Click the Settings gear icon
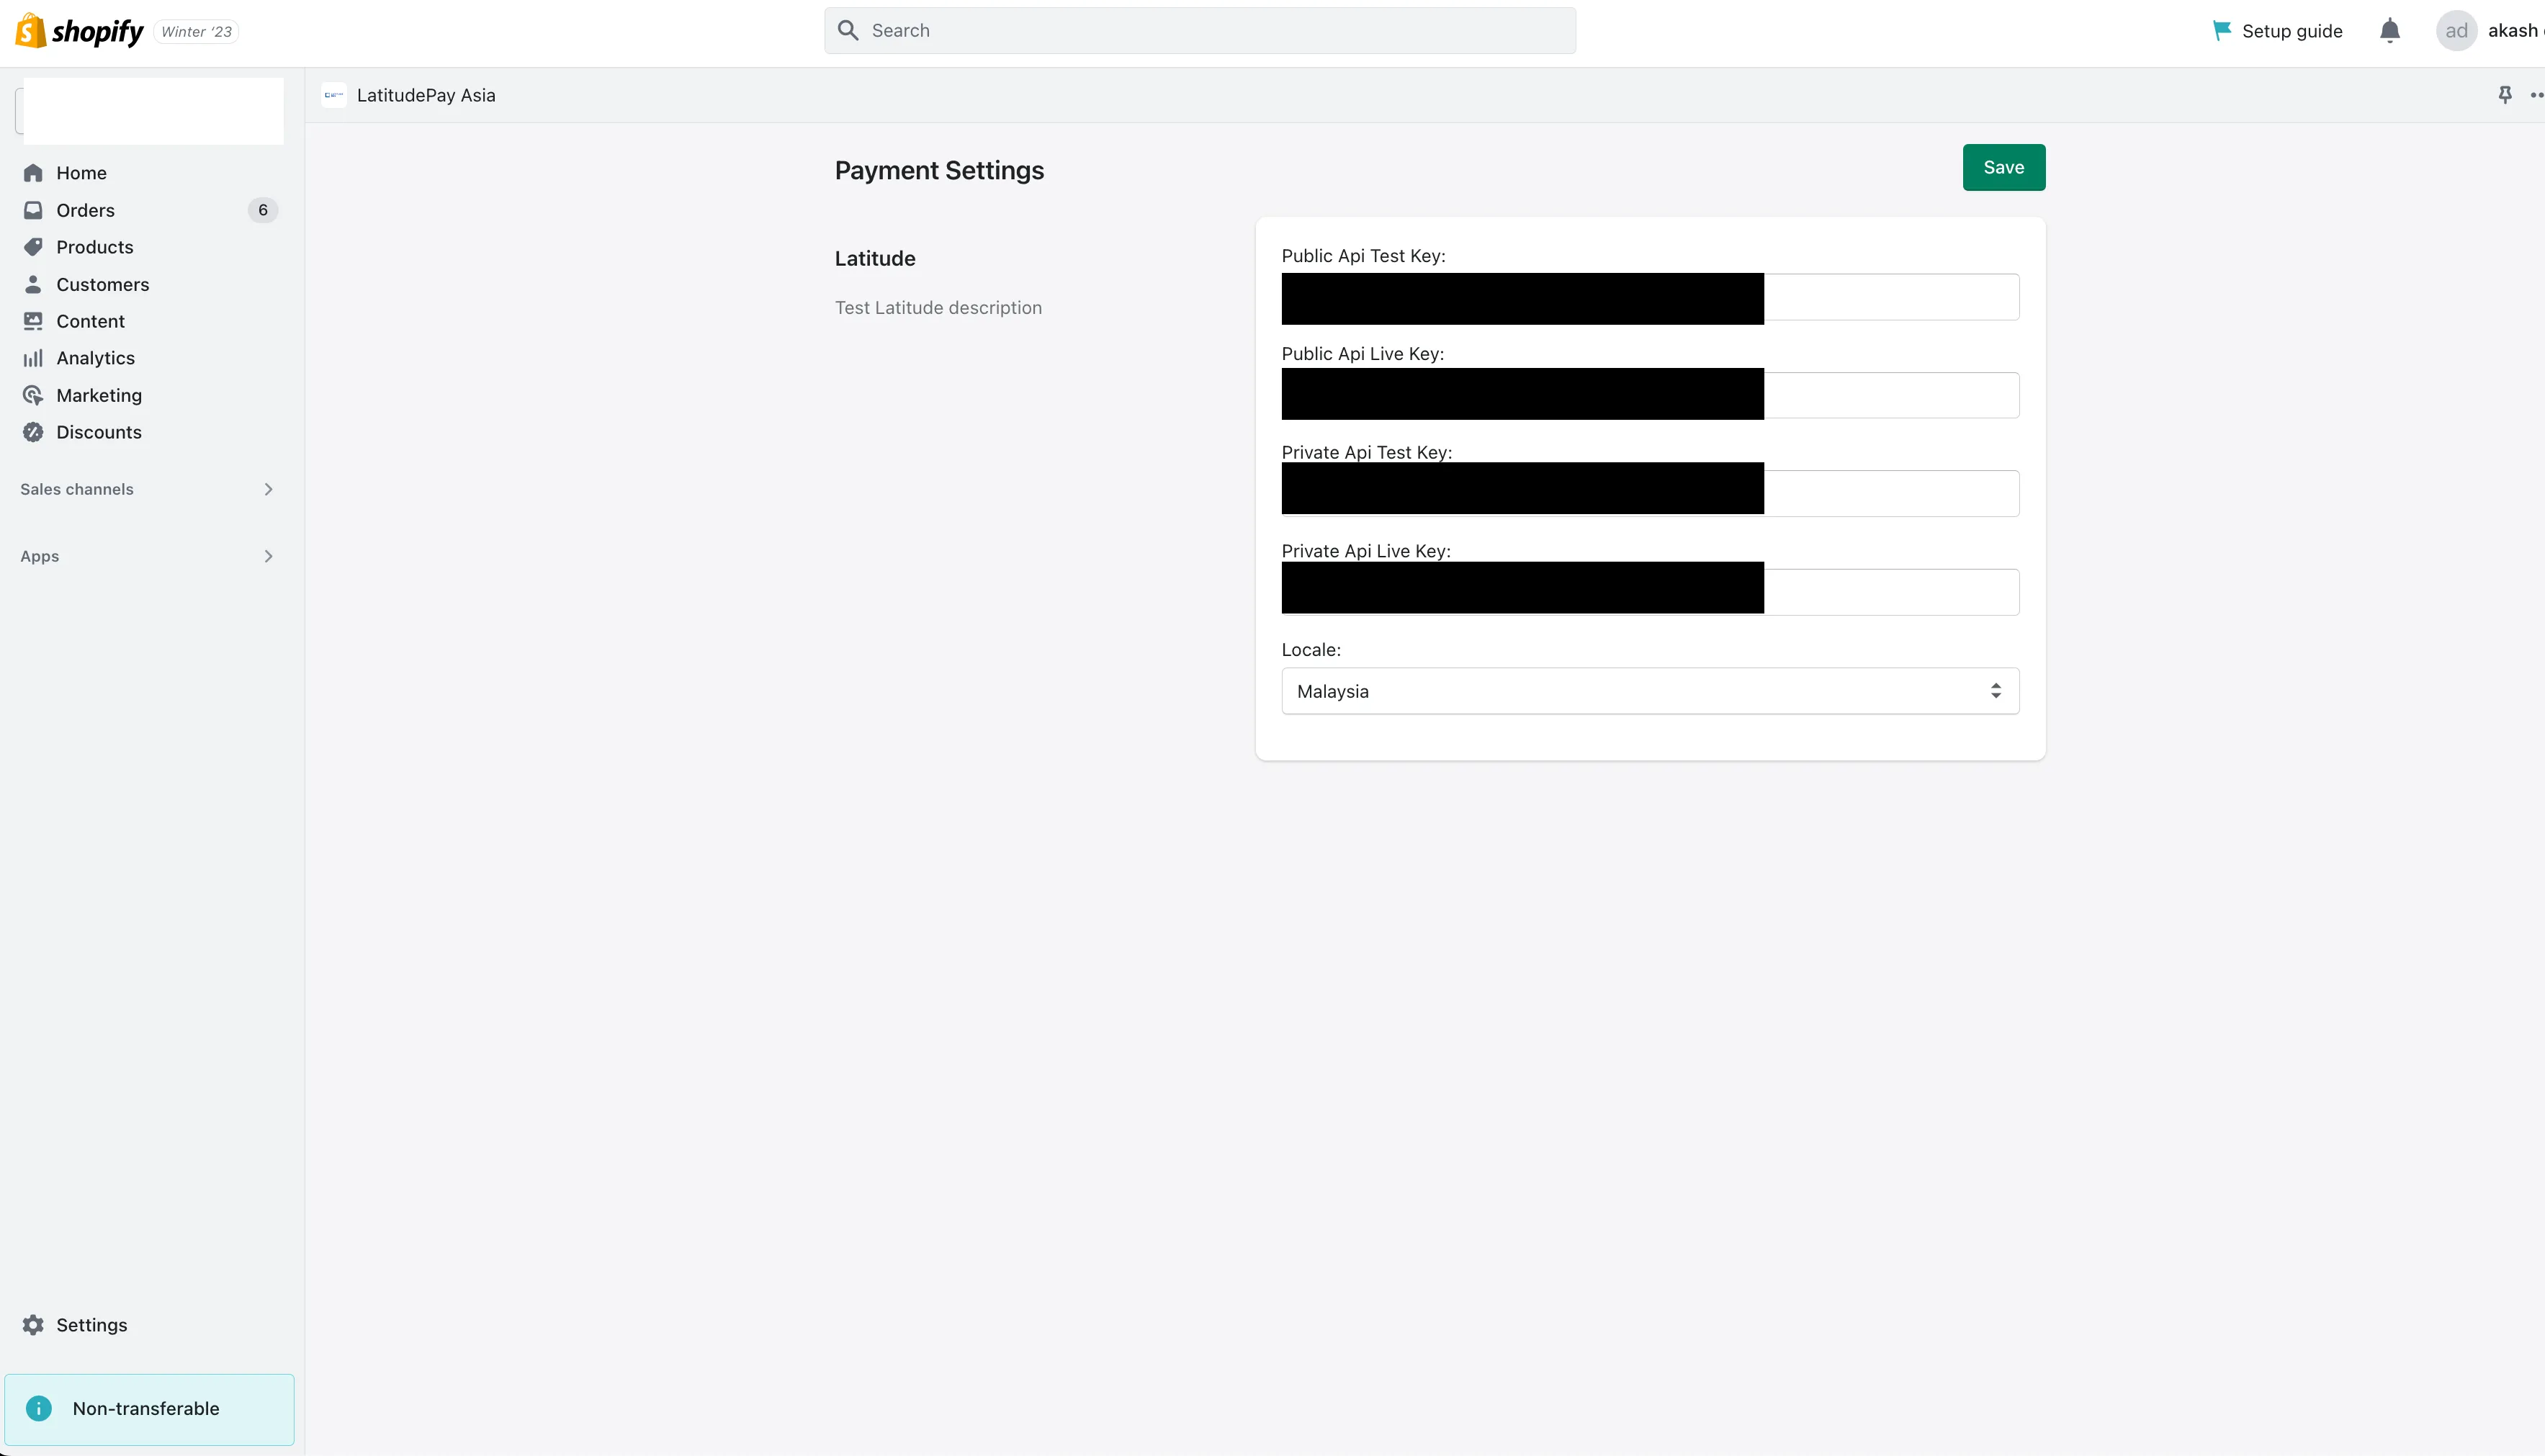The height and width of the screenshot is (1456, 2545). pos(33,1325)
